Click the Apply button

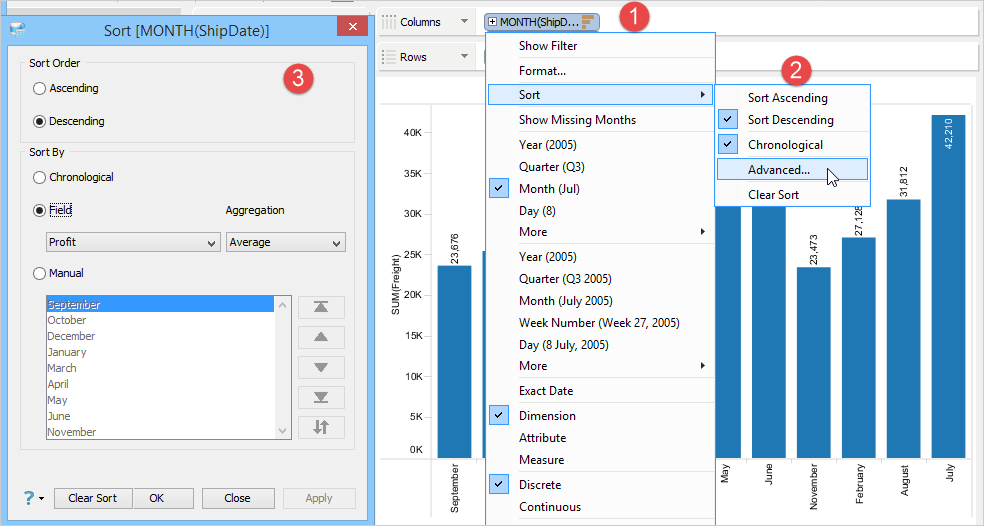319,498
